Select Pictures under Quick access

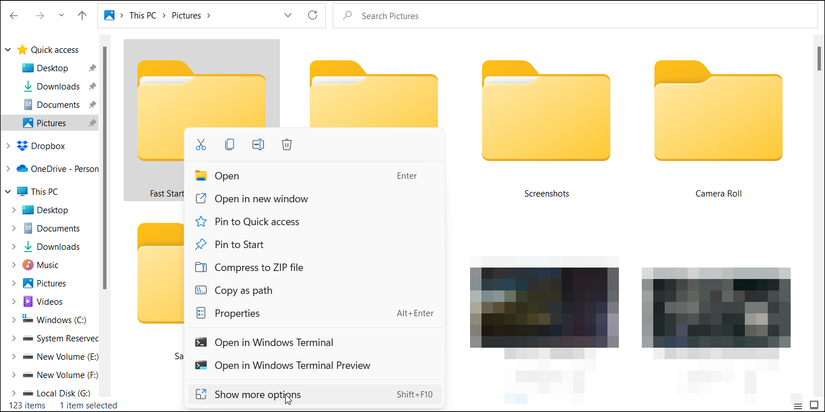point(51,123)
